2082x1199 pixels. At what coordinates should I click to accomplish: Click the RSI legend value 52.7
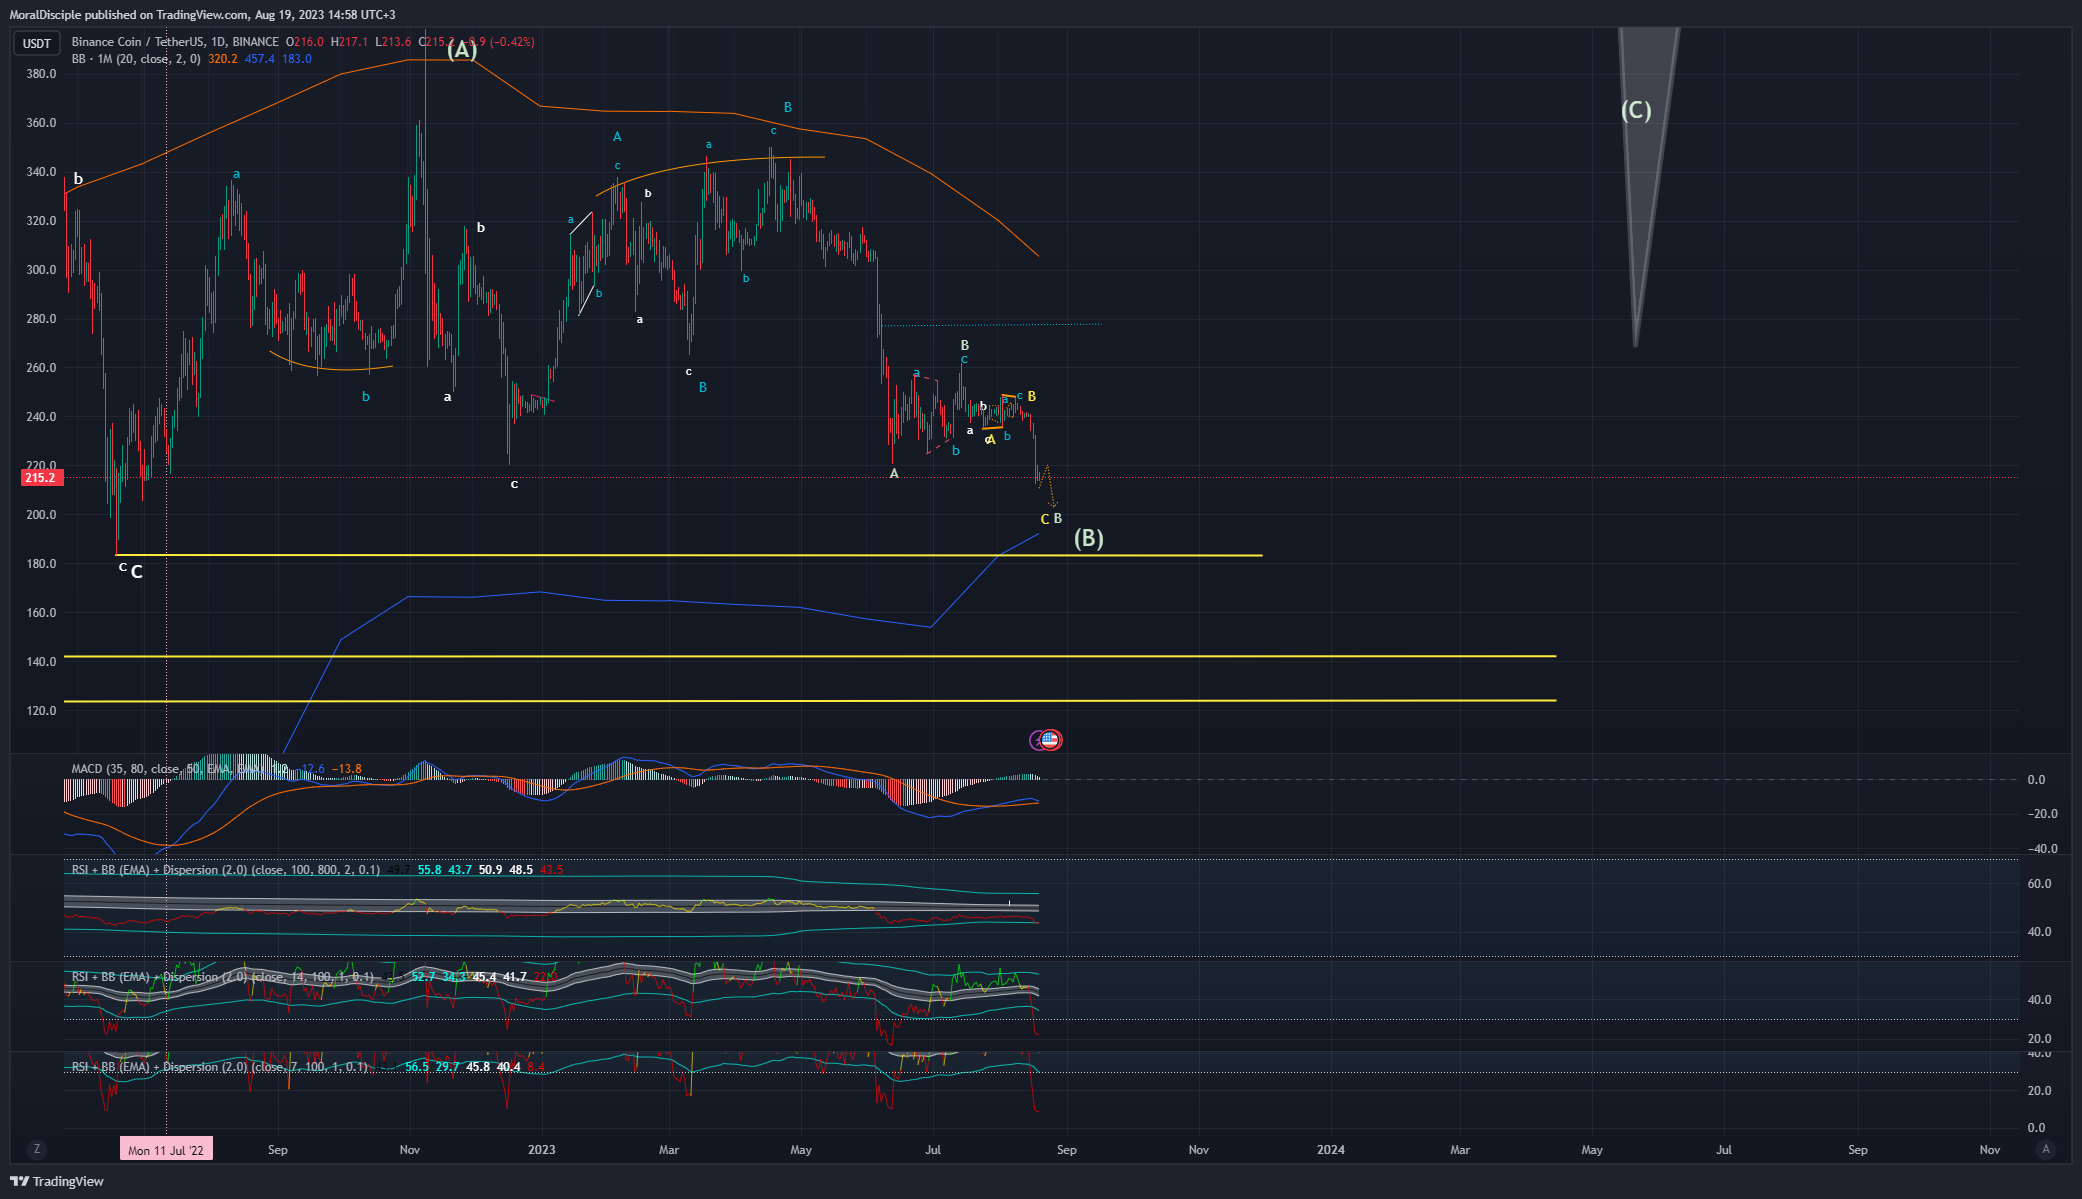pos(423,977)
